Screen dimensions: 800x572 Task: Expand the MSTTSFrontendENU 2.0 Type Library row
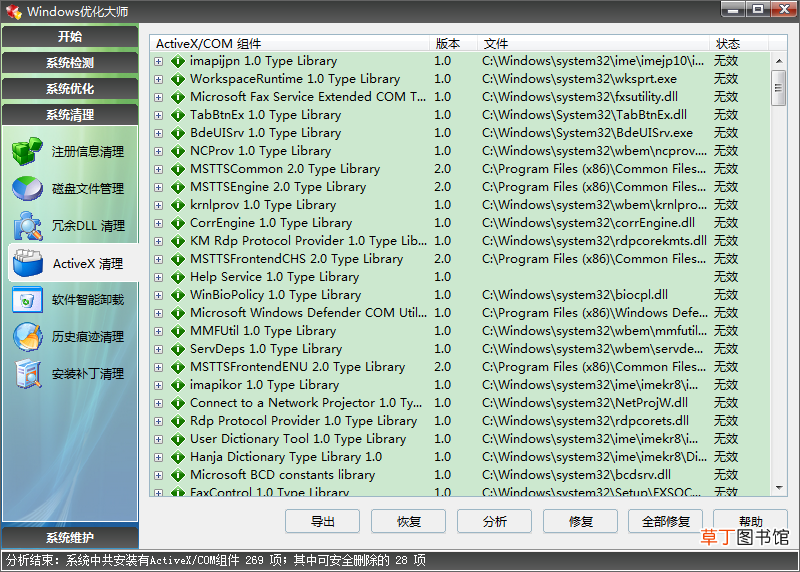[159, 367]
